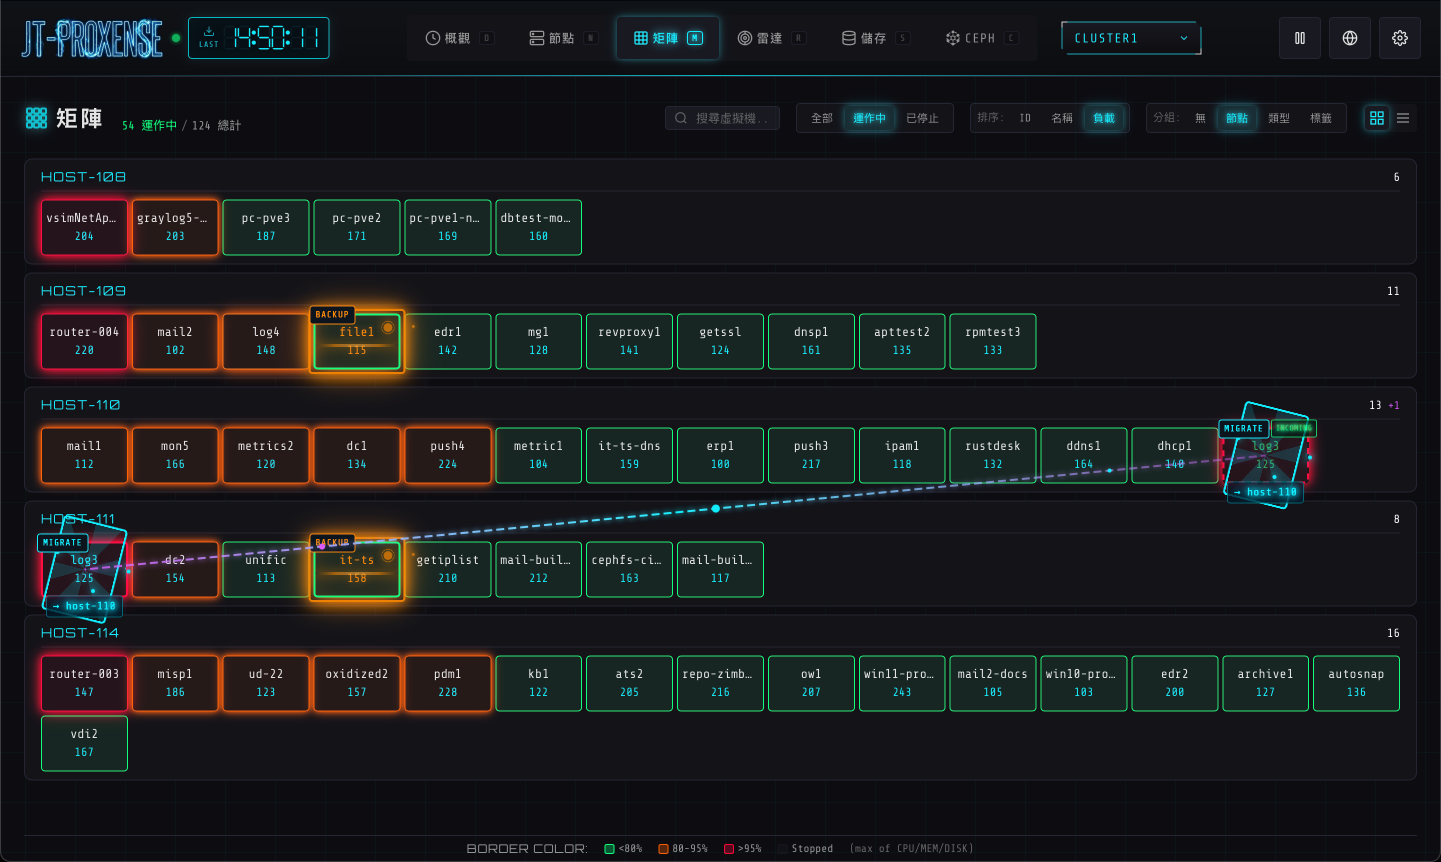Filter VMs by 運作中 (running)
The height and width of the screenshot is (862, 1441).
click(x=869, y=118)
